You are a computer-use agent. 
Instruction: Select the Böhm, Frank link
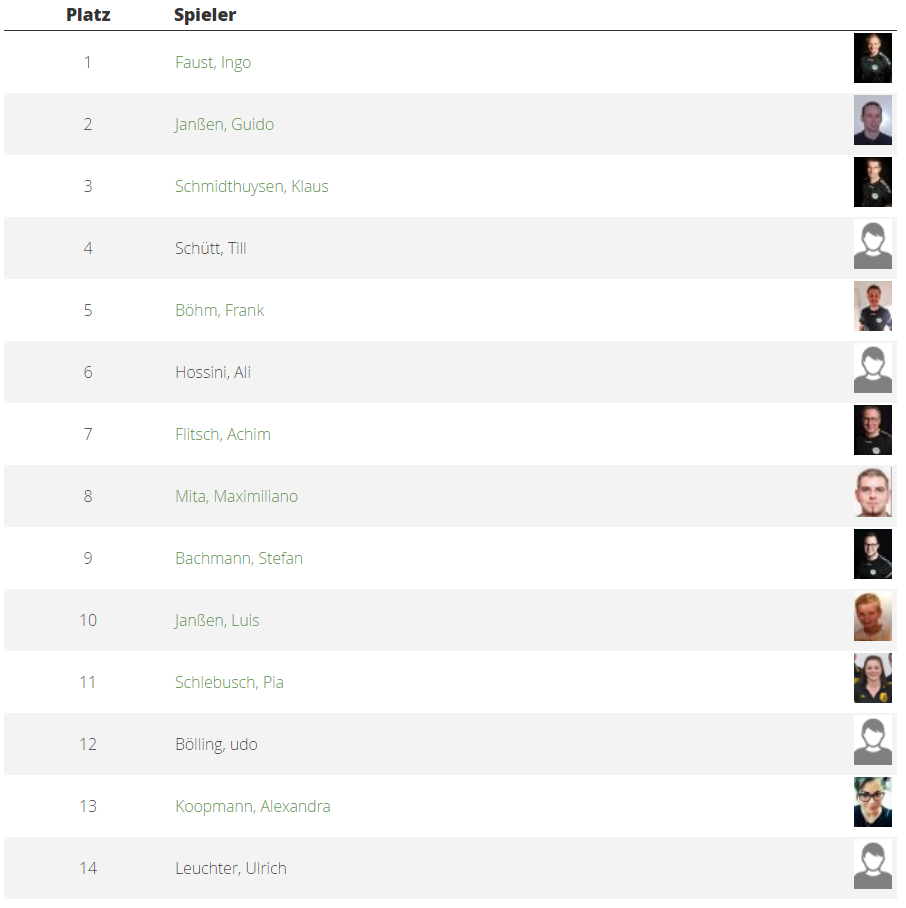click(219, 310)
